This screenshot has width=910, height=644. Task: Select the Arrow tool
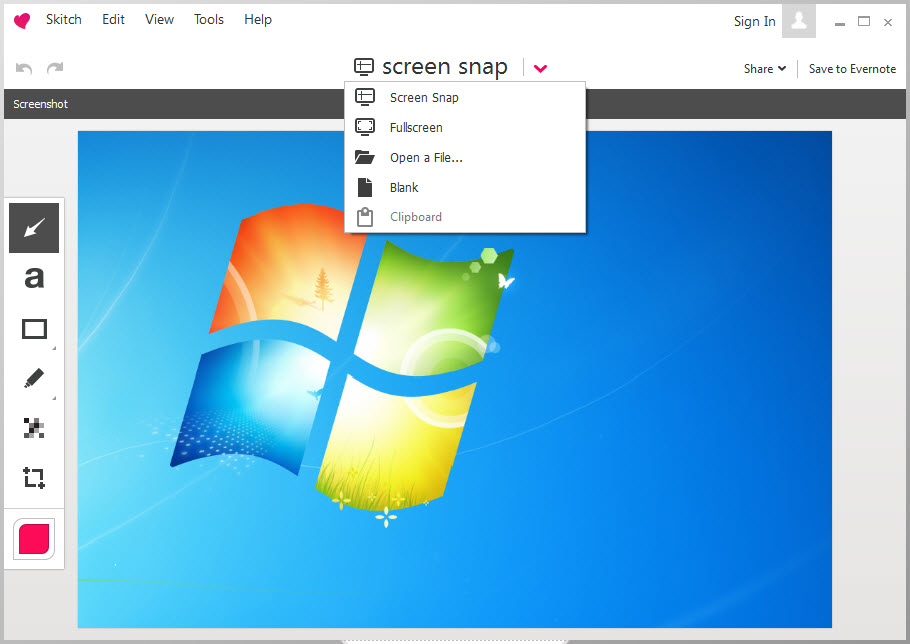pos(34,228)
